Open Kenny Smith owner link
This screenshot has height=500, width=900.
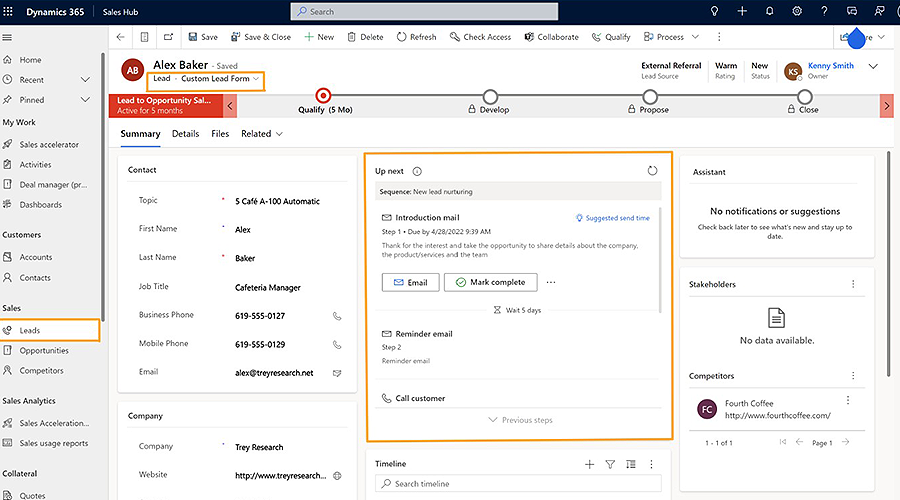[x=831, y=65]
